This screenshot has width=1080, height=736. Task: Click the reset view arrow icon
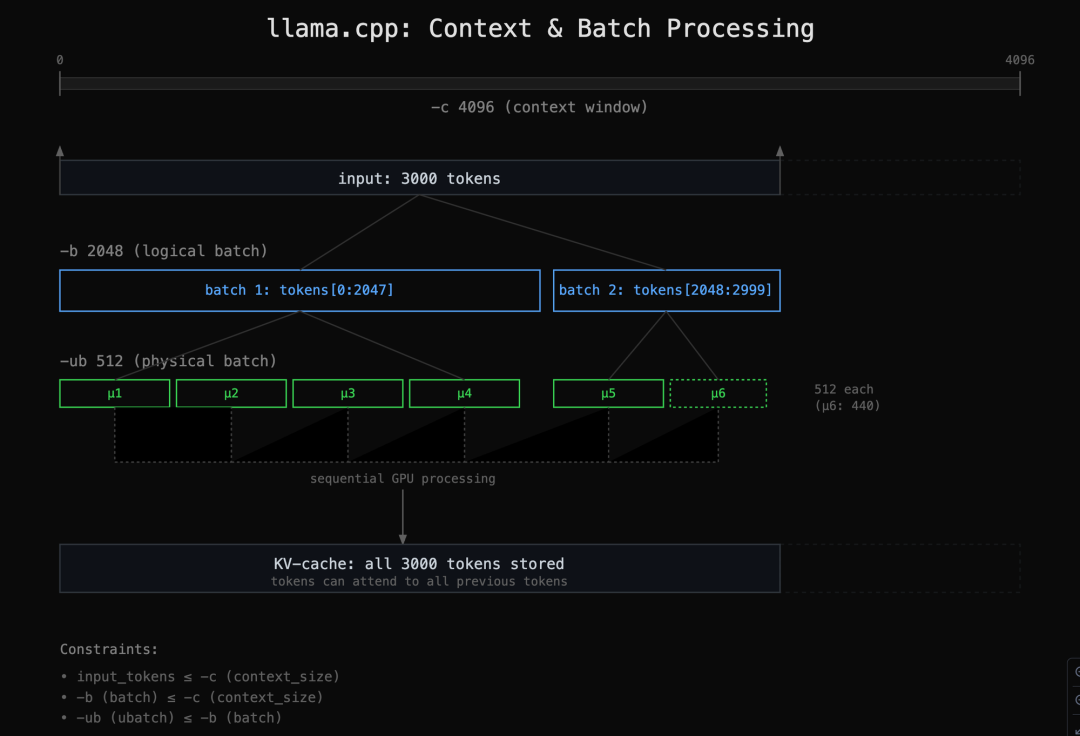pos(1077,730)
